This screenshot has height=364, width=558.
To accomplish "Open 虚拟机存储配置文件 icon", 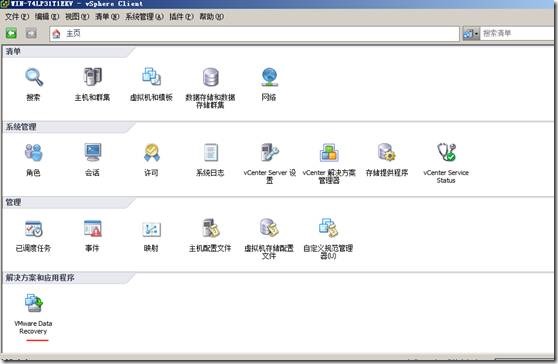I will [x=269, y=228].
